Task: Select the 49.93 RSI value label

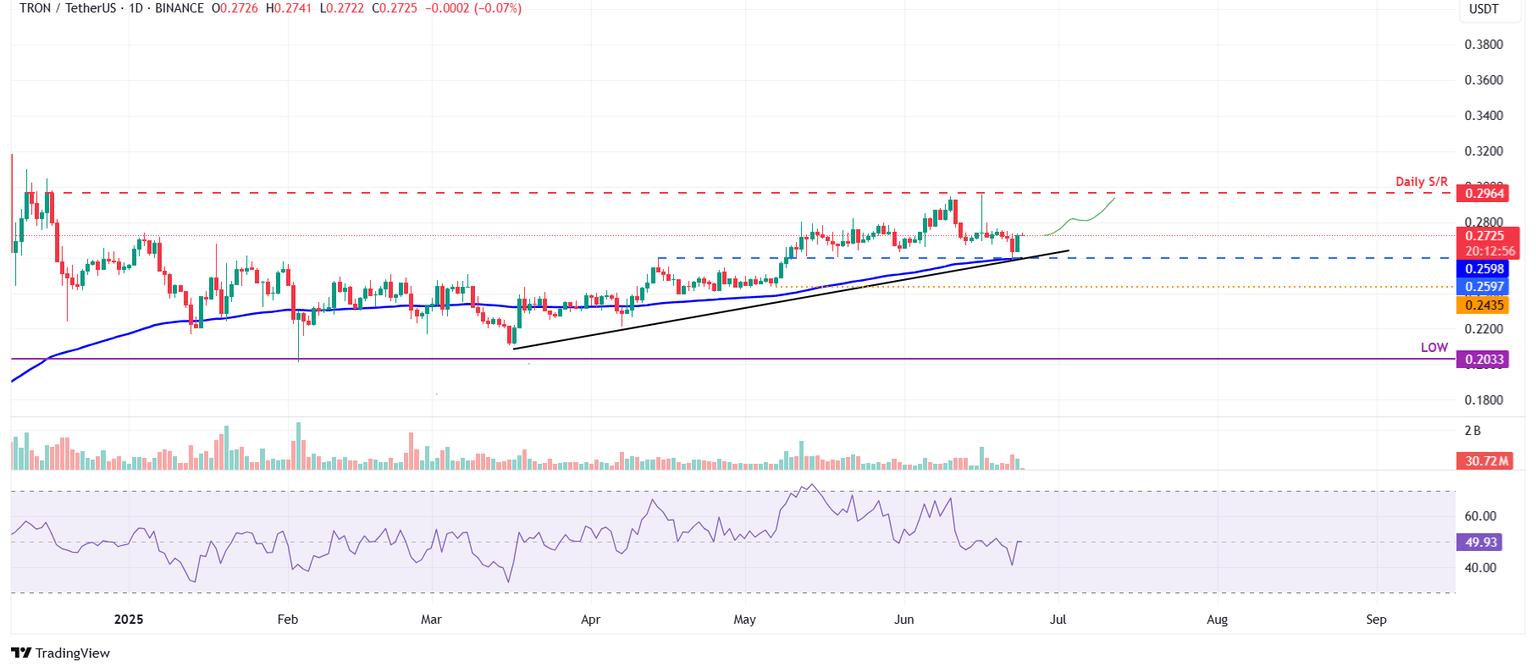Action: (1481, 541)
